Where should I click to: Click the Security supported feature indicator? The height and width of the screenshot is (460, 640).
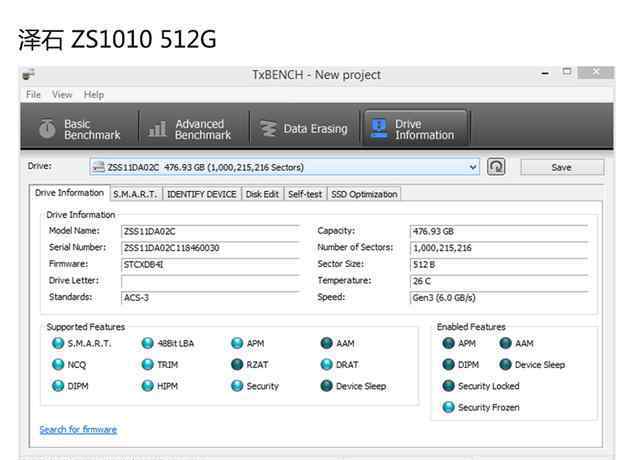[x=237, y=386]
